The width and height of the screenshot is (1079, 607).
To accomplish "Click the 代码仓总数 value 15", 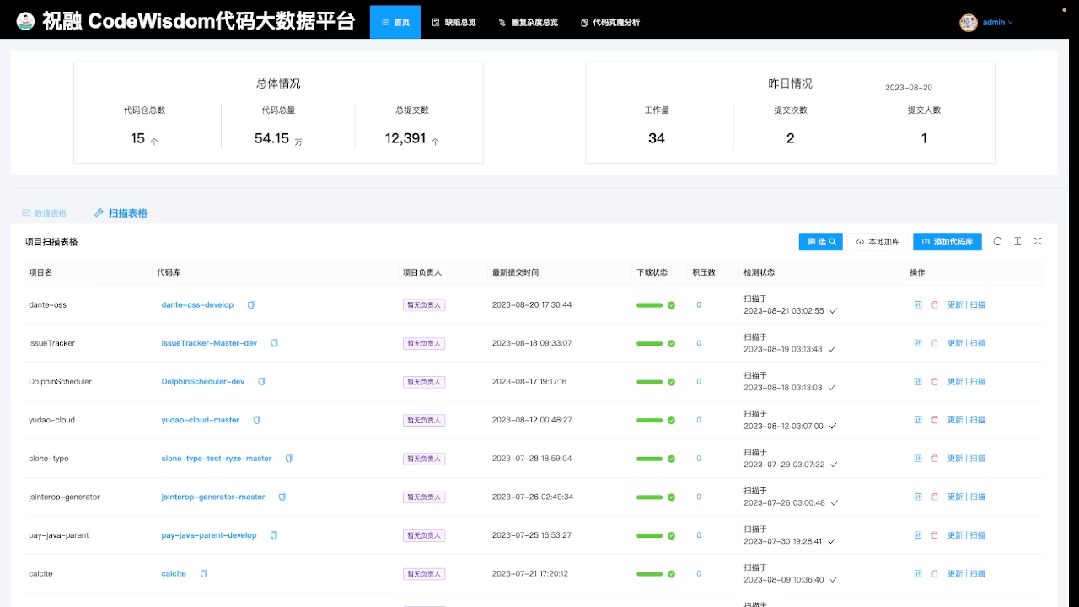I will click(x=138, y=138).
